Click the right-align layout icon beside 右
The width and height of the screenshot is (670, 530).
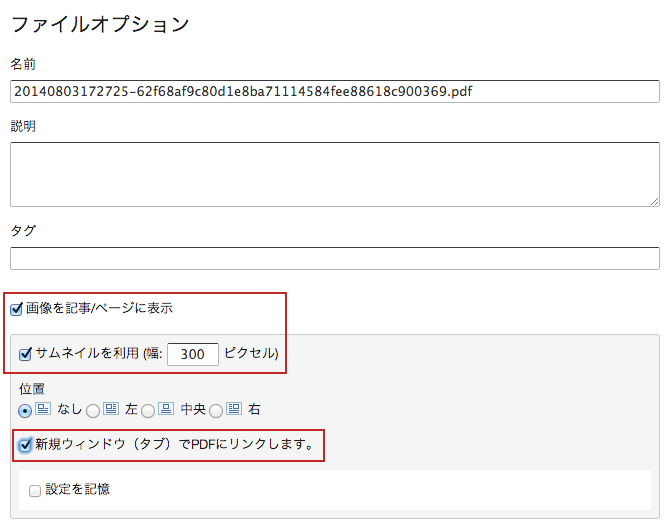pos(234,409)
